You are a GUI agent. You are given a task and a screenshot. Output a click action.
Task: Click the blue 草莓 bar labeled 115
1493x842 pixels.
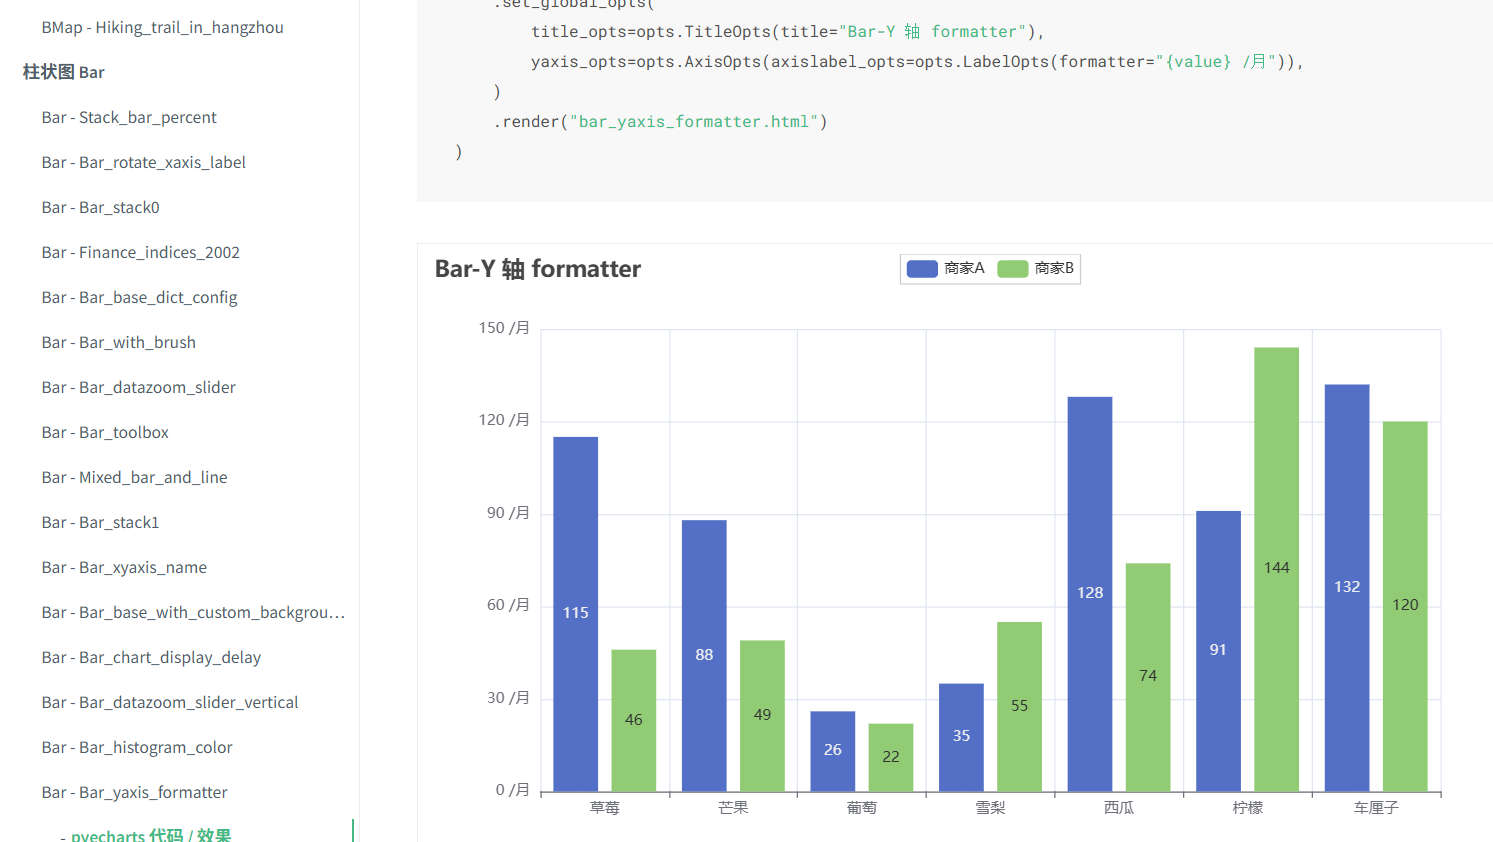point(576,614)
